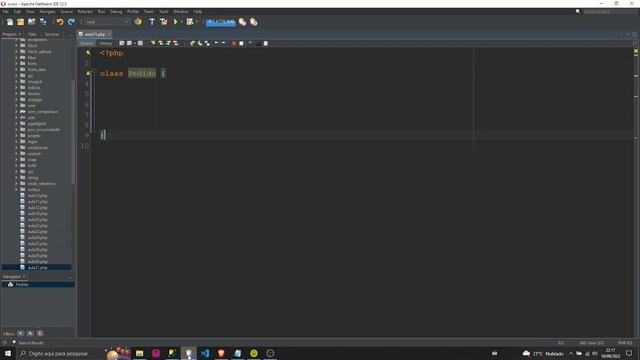
Task: Toggle the third Navigator filter button
Action: pyautogui.click(x=40, y=333)
